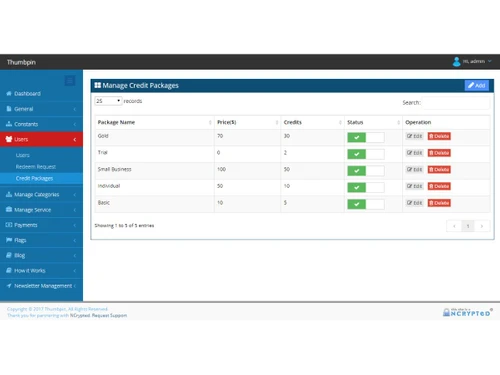Click the Showing 1 to 5 entries text

124,226
